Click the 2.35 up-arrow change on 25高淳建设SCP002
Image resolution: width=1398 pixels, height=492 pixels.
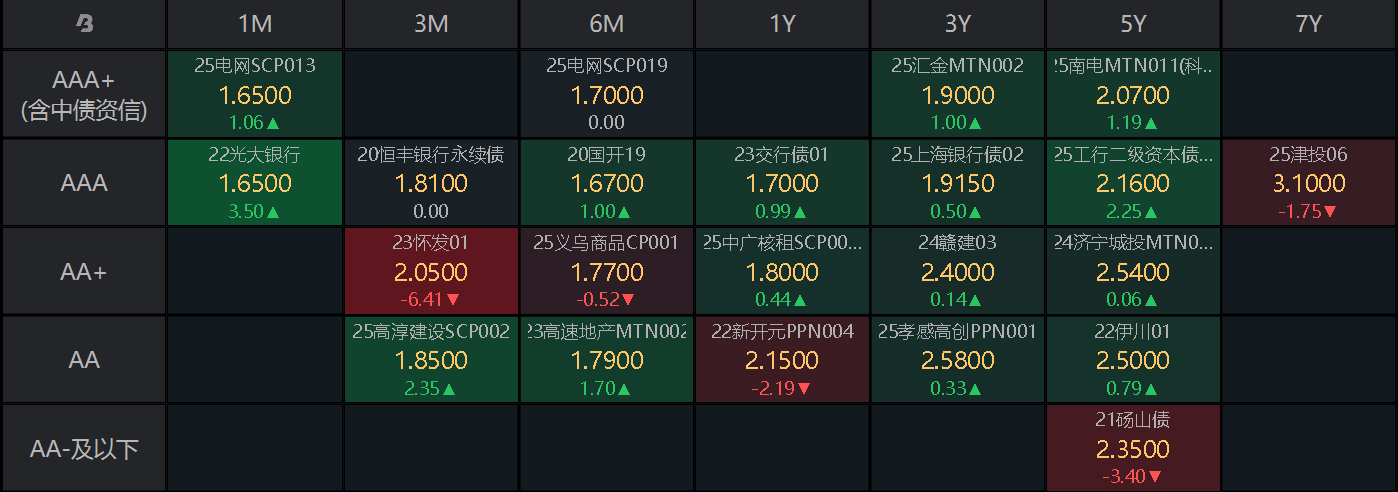[x=431, y=388]
